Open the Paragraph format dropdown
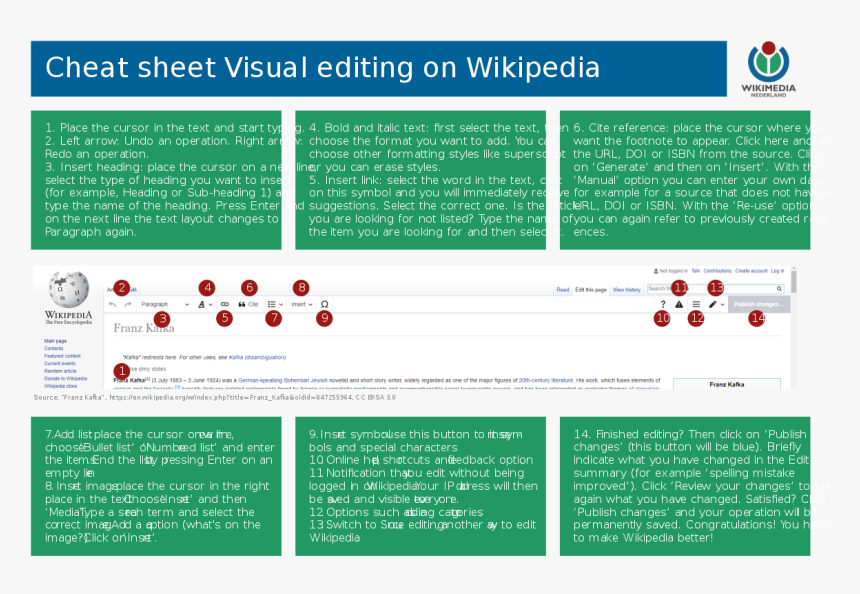This screenshot has width=860, height=594. point(165,304)
